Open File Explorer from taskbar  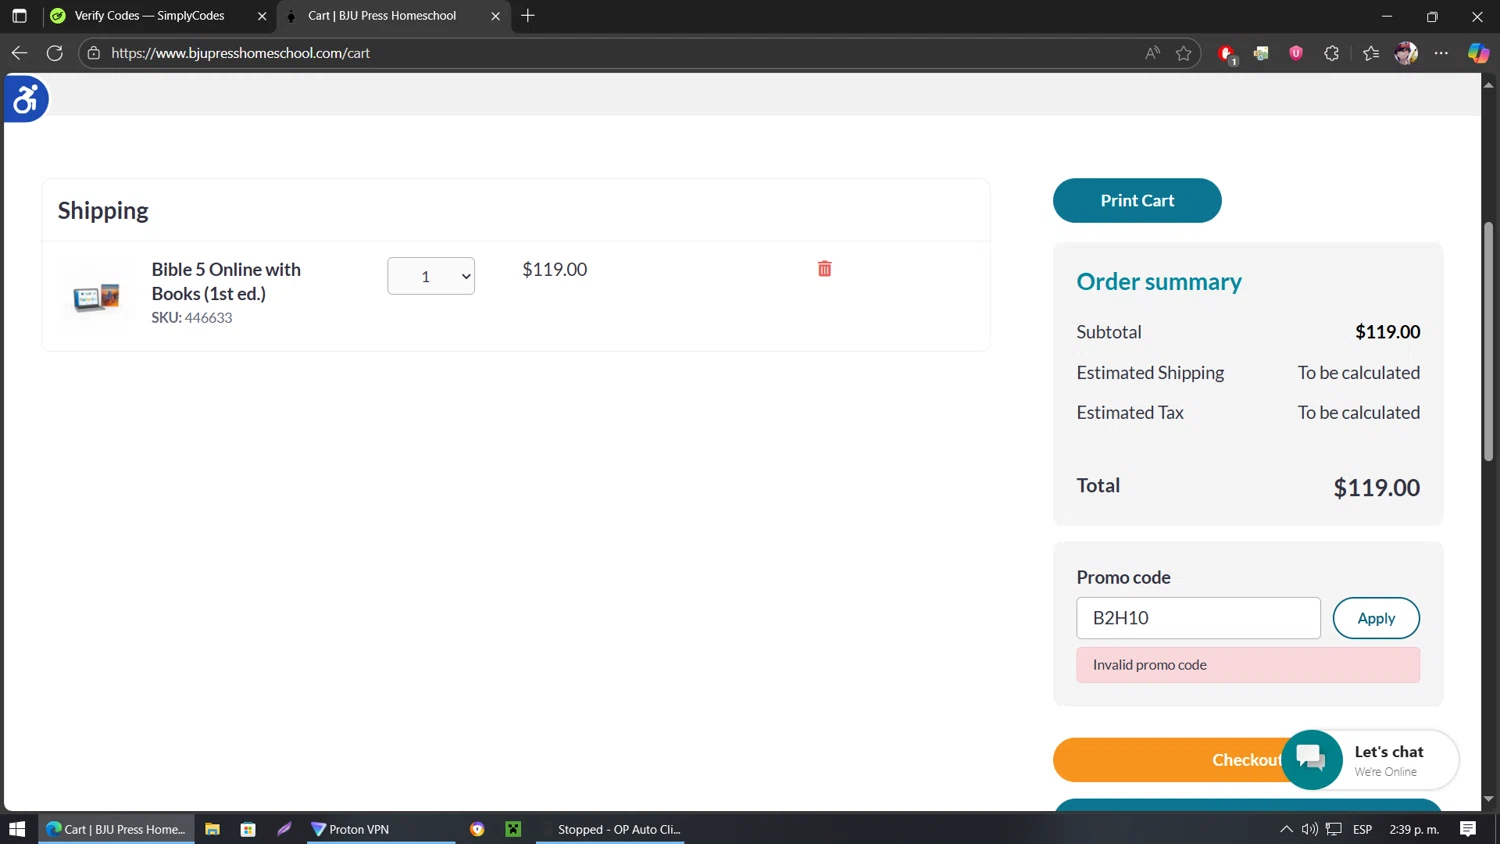[x=212, y=829]
